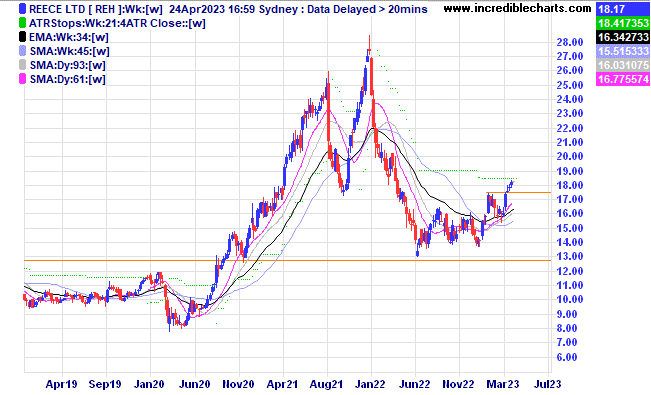Viewport: 651px width, 395px height.
Task: Click the latest blue candle near 18.00
Action: [x=513, y=183]
